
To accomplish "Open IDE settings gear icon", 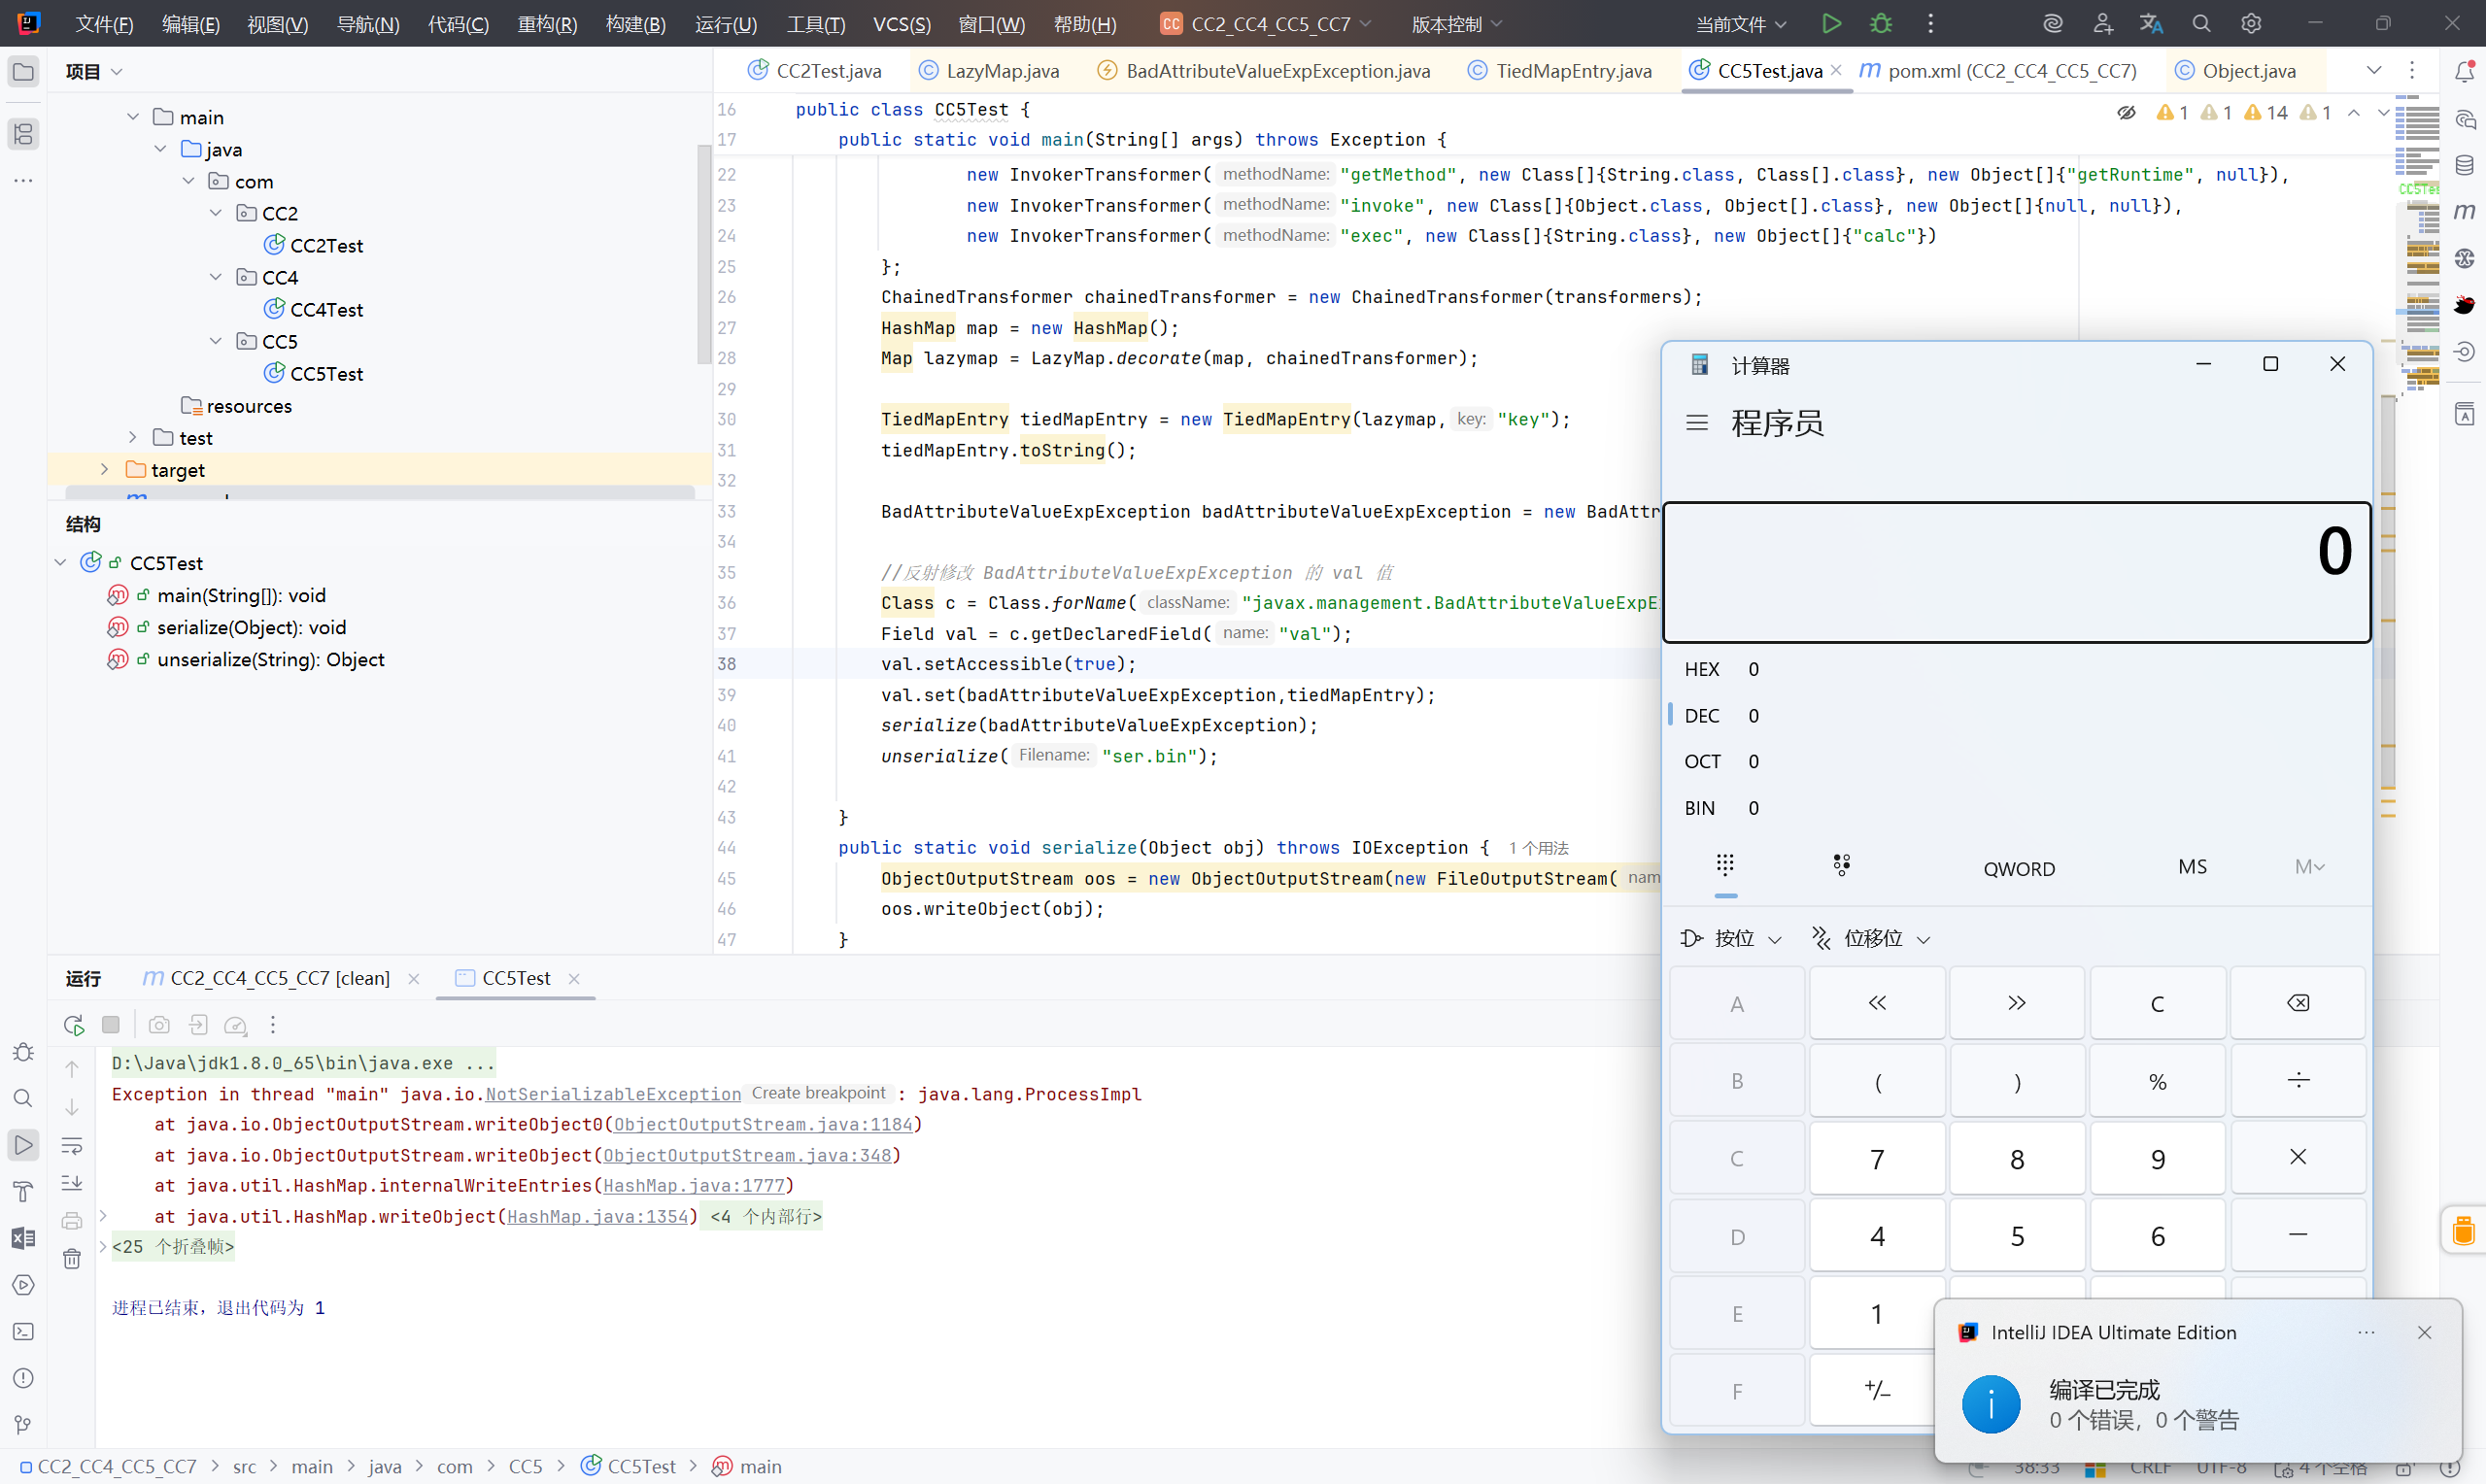I will pos(2250,23).
